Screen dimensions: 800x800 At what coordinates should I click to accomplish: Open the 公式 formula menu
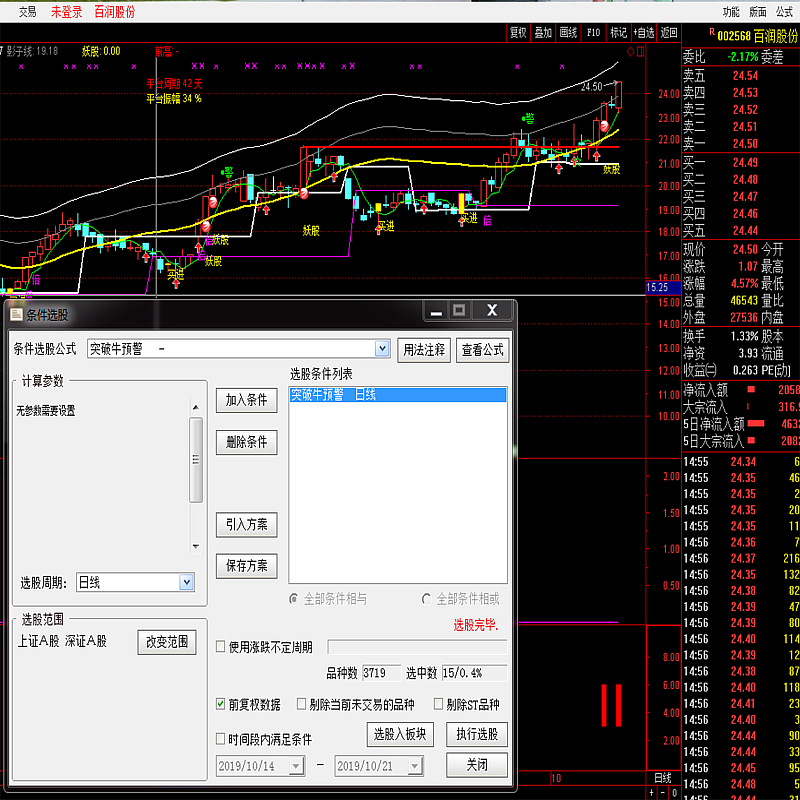(785, 12)
